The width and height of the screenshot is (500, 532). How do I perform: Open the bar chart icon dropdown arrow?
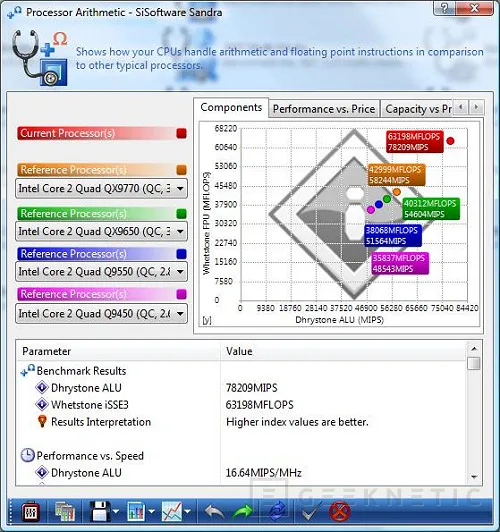click(x=152, y=511)
